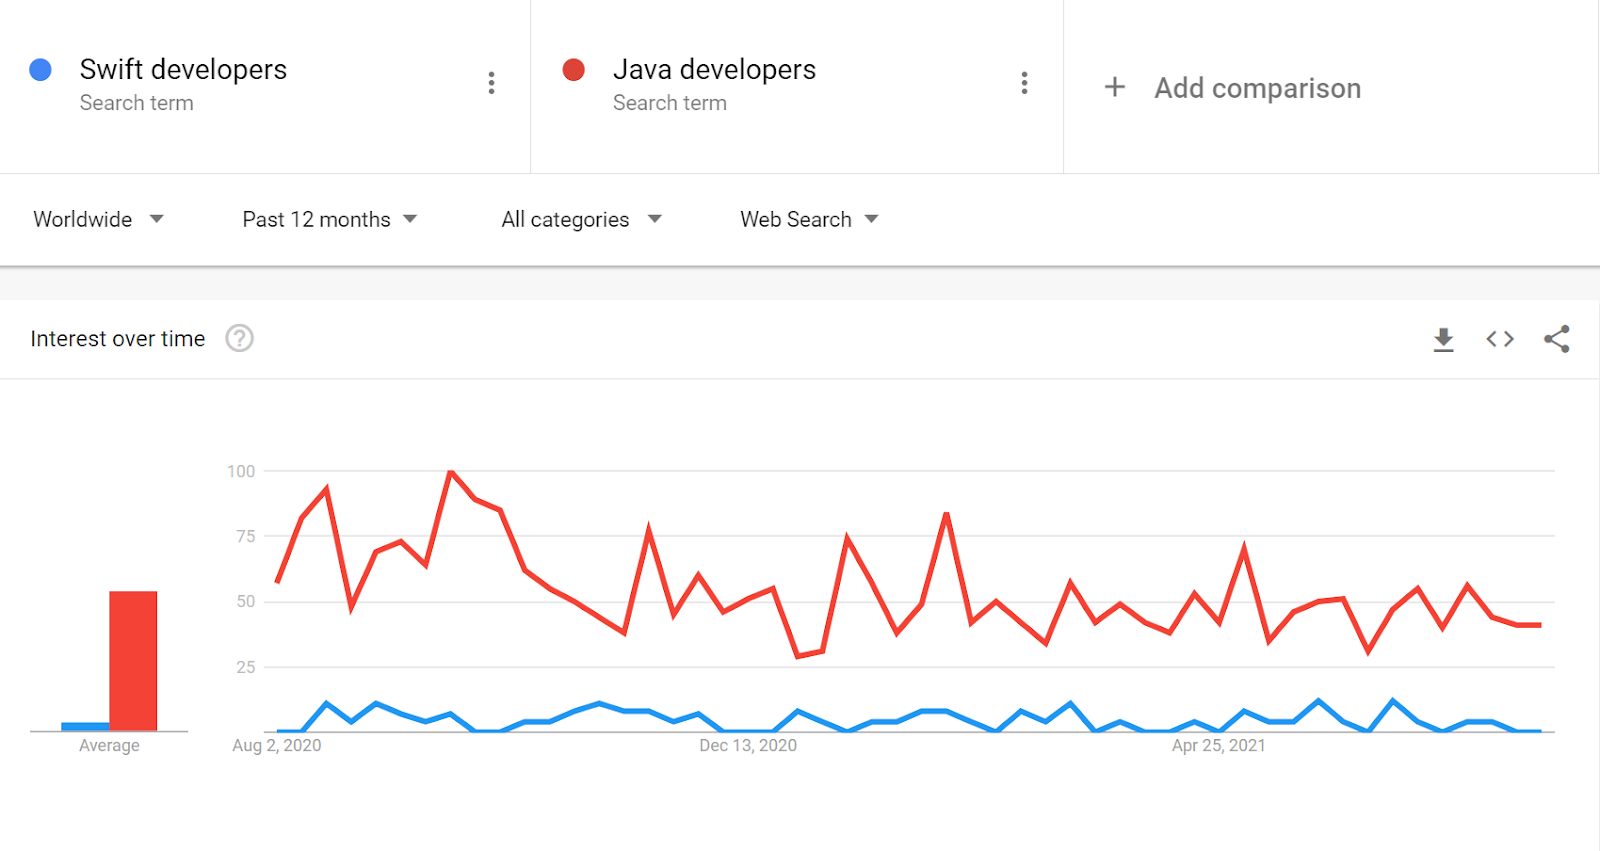Download the Interest over time data
The height and width of the screenshot is (851, 1600).
tap(1443, 340)
